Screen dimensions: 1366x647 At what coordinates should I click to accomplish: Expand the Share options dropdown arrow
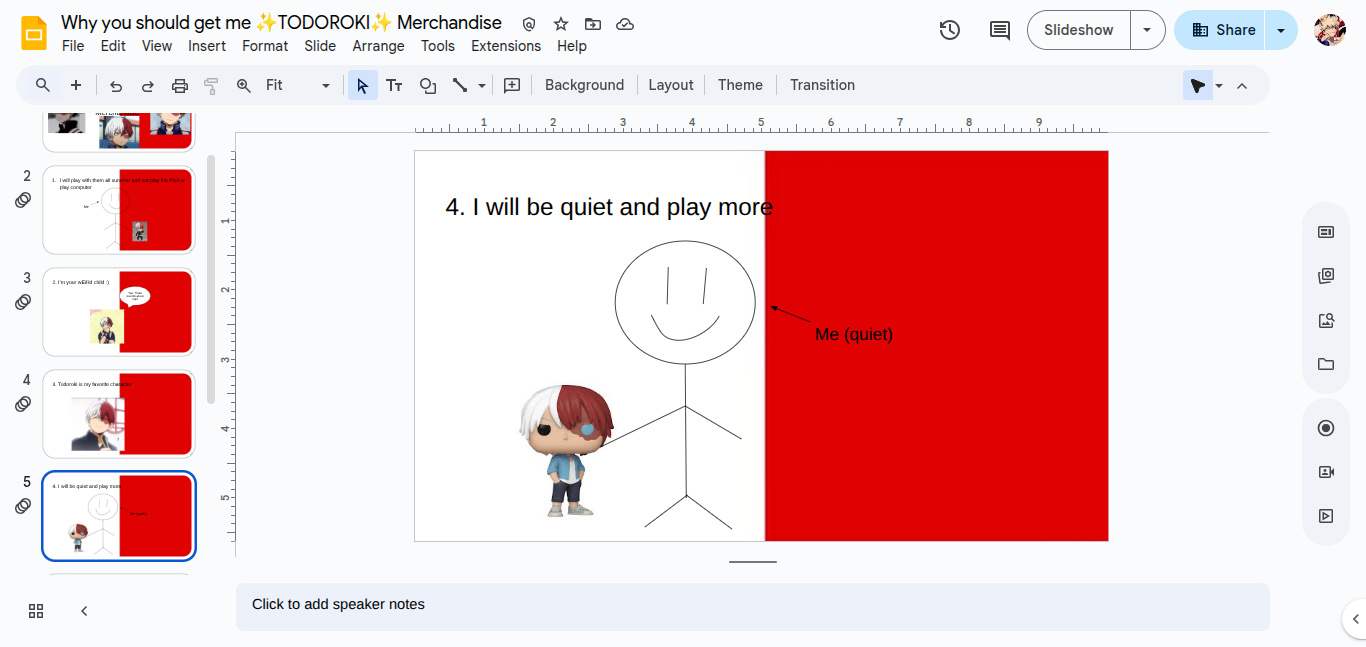pos(1281,30)
